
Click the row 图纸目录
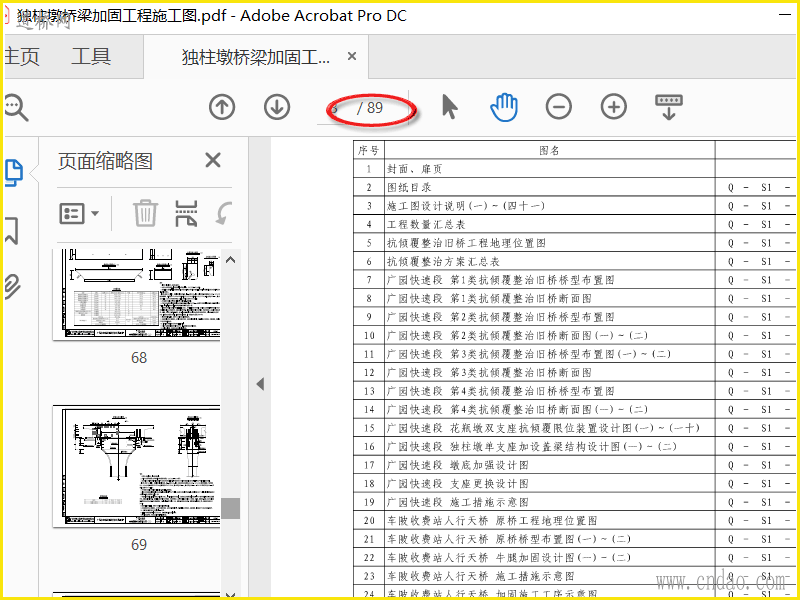pyautogui.click(x=574, y=187)
